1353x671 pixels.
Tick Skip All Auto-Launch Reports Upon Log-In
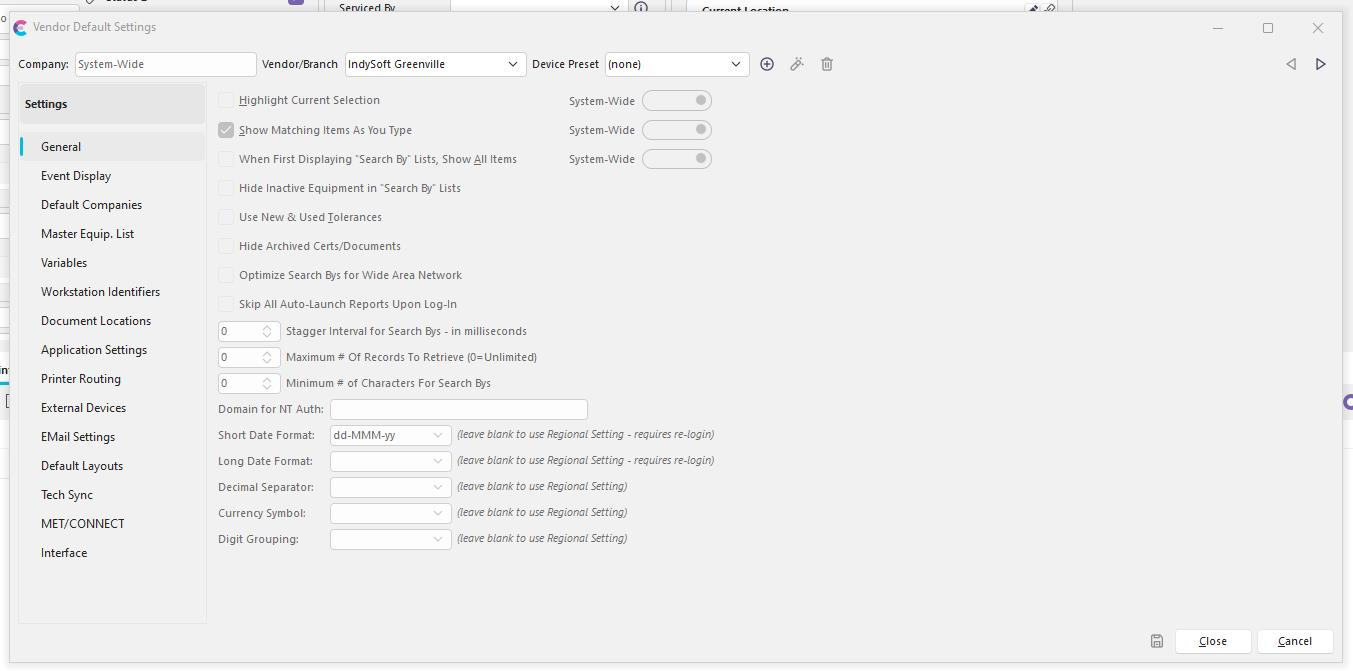click(226, 304)
